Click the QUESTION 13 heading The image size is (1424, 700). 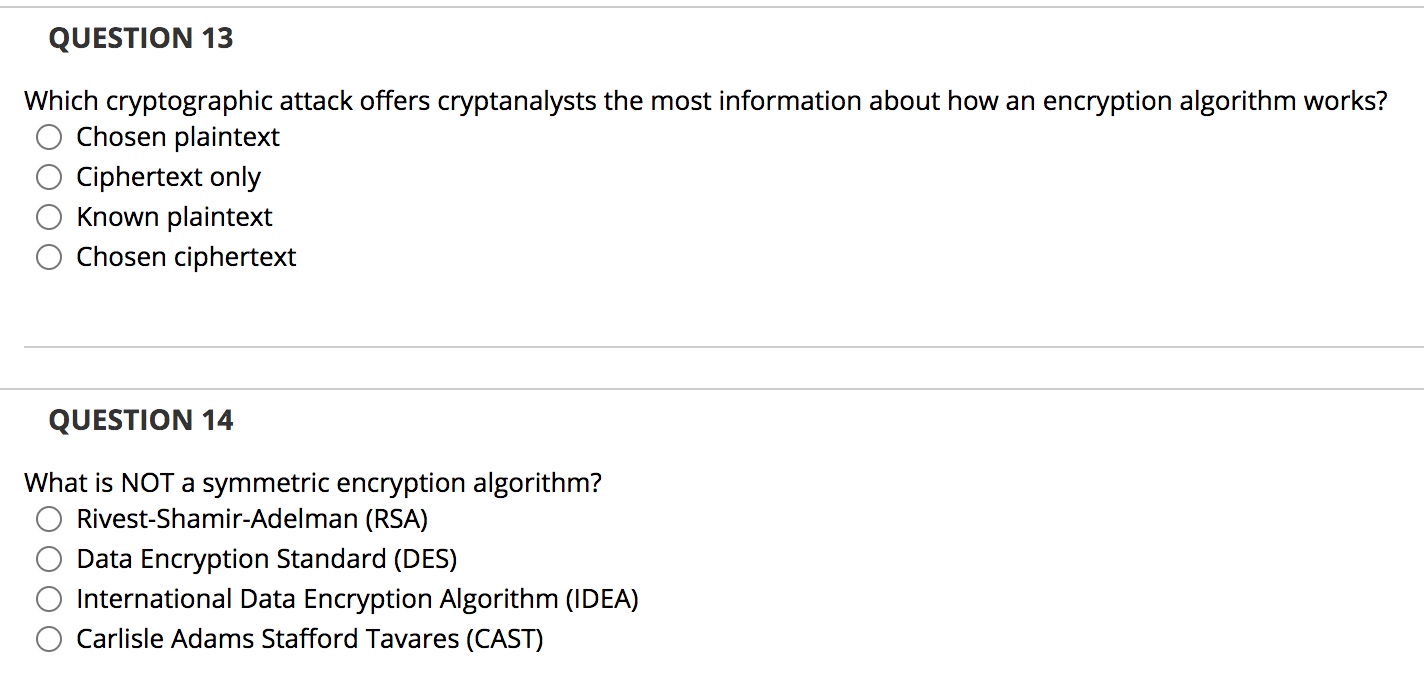pyautogui.click(x=140, y=38)
